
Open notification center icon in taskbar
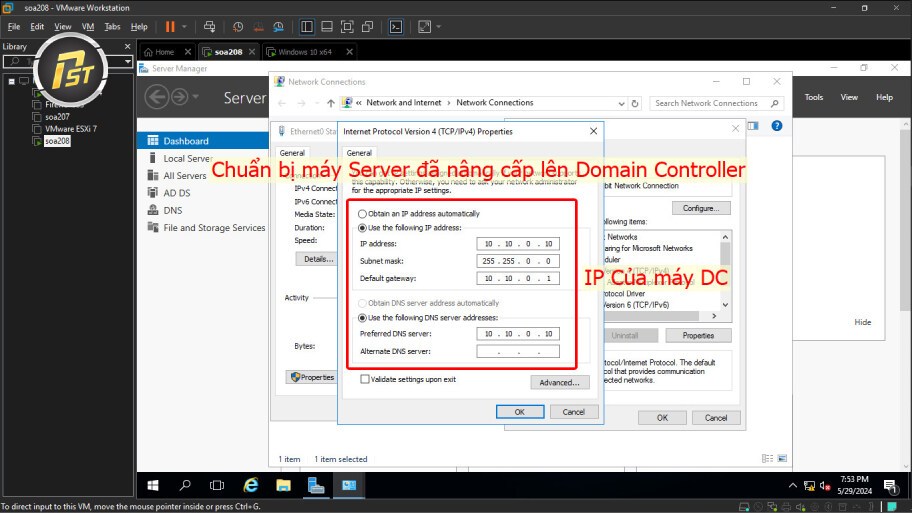pos(890,485)
